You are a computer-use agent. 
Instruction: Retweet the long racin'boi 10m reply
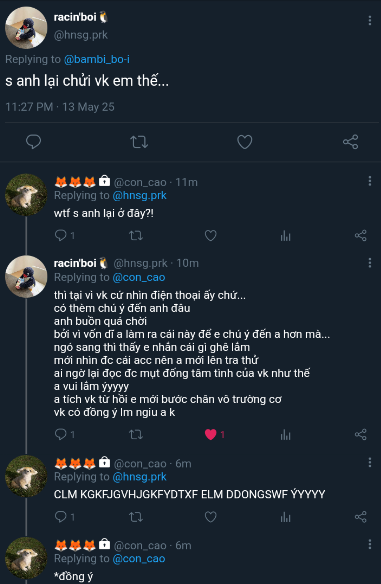click(x=136, y=434)
